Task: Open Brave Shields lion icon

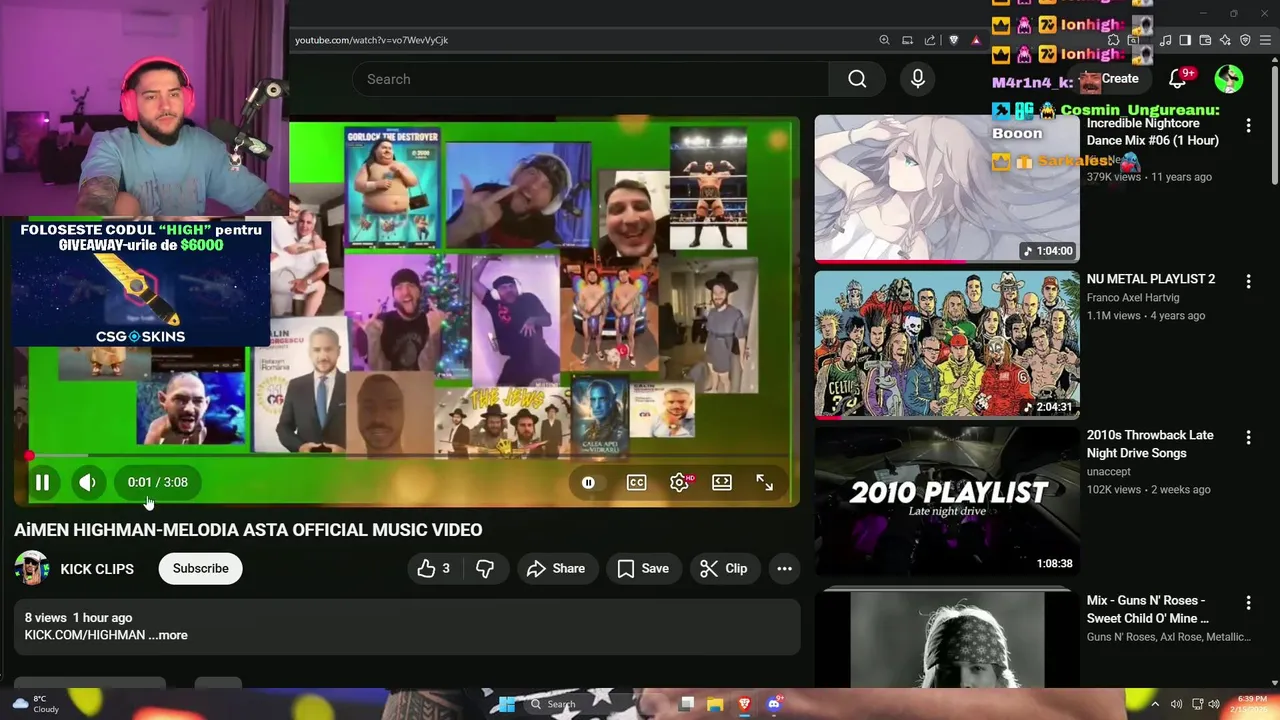Action: 953,40
